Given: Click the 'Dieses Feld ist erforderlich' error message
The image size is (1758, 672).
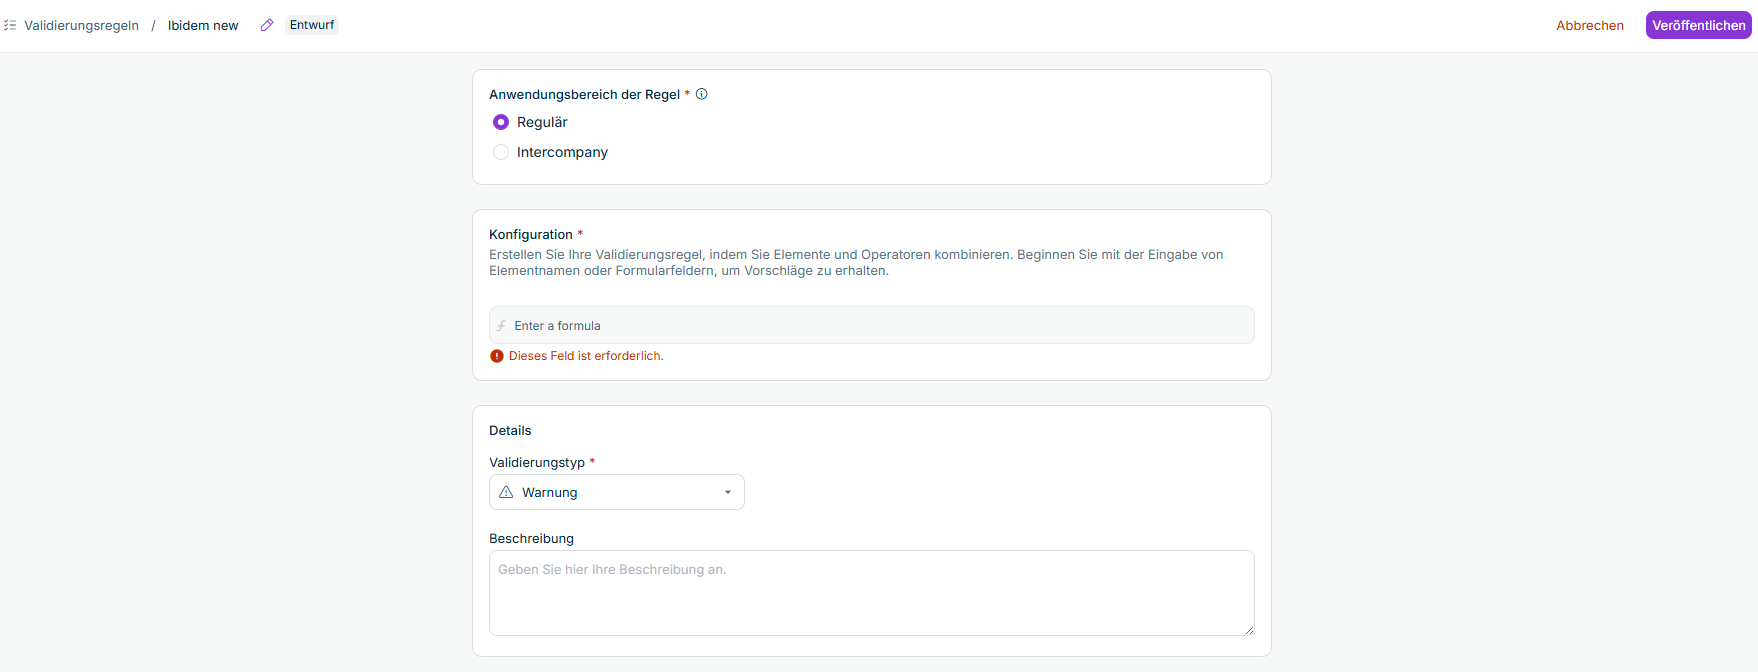Looking at the screenshot, I should click(x=586, y=356).
